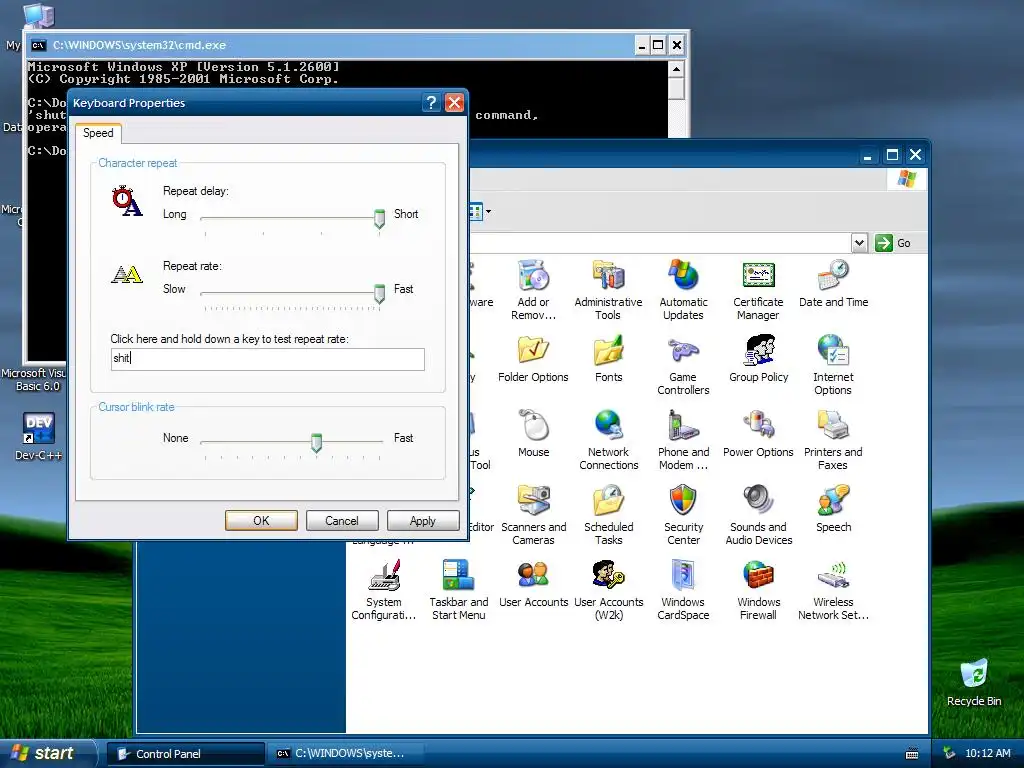Open Scheduled Tasks icon
Screen dimensions: 1024x768
coord(609,515)
